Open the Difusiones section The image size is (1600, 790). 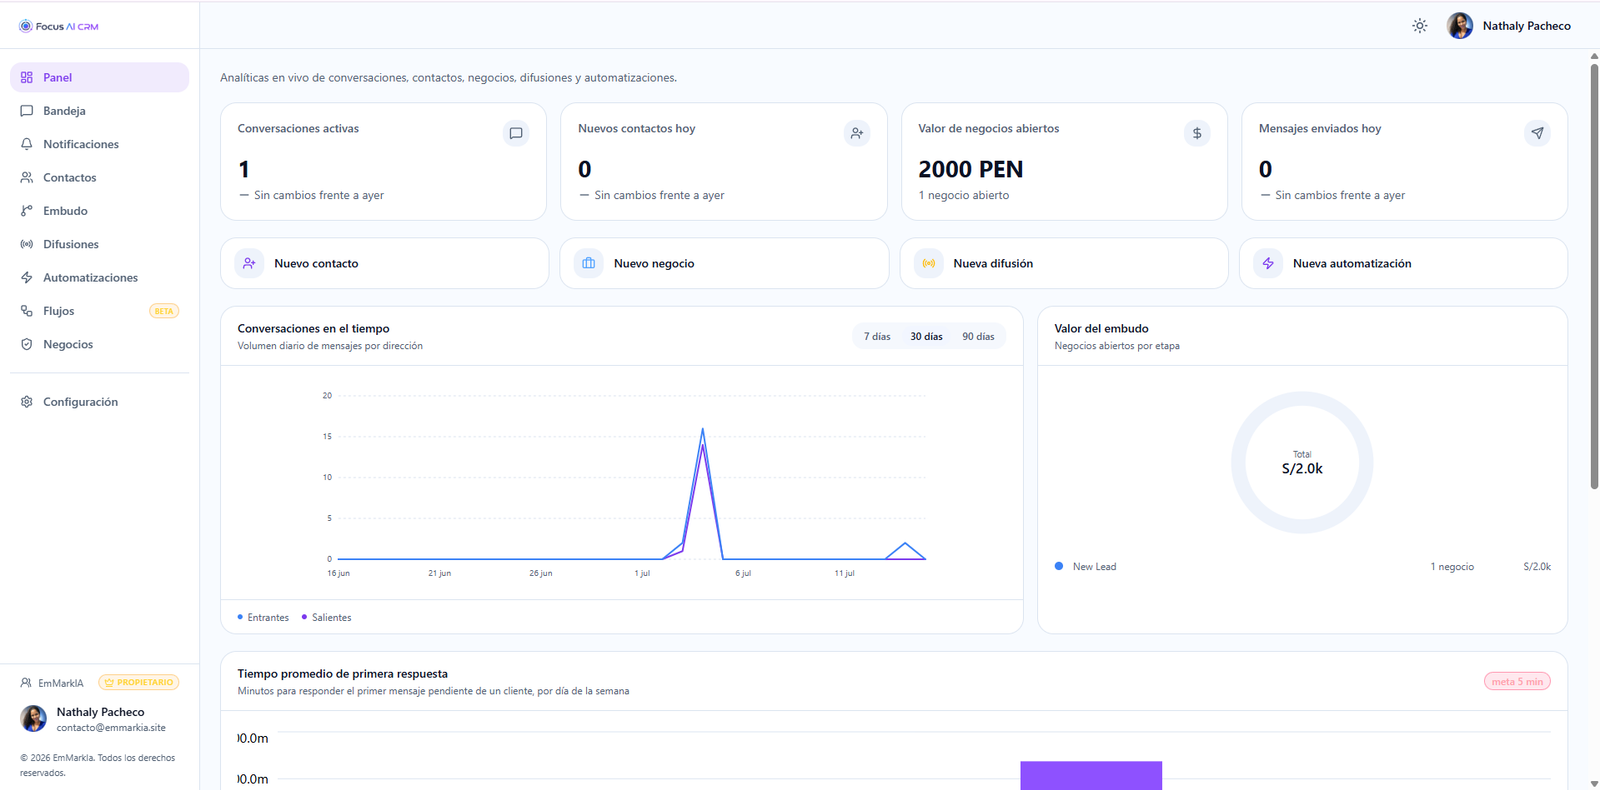point(99,244)
